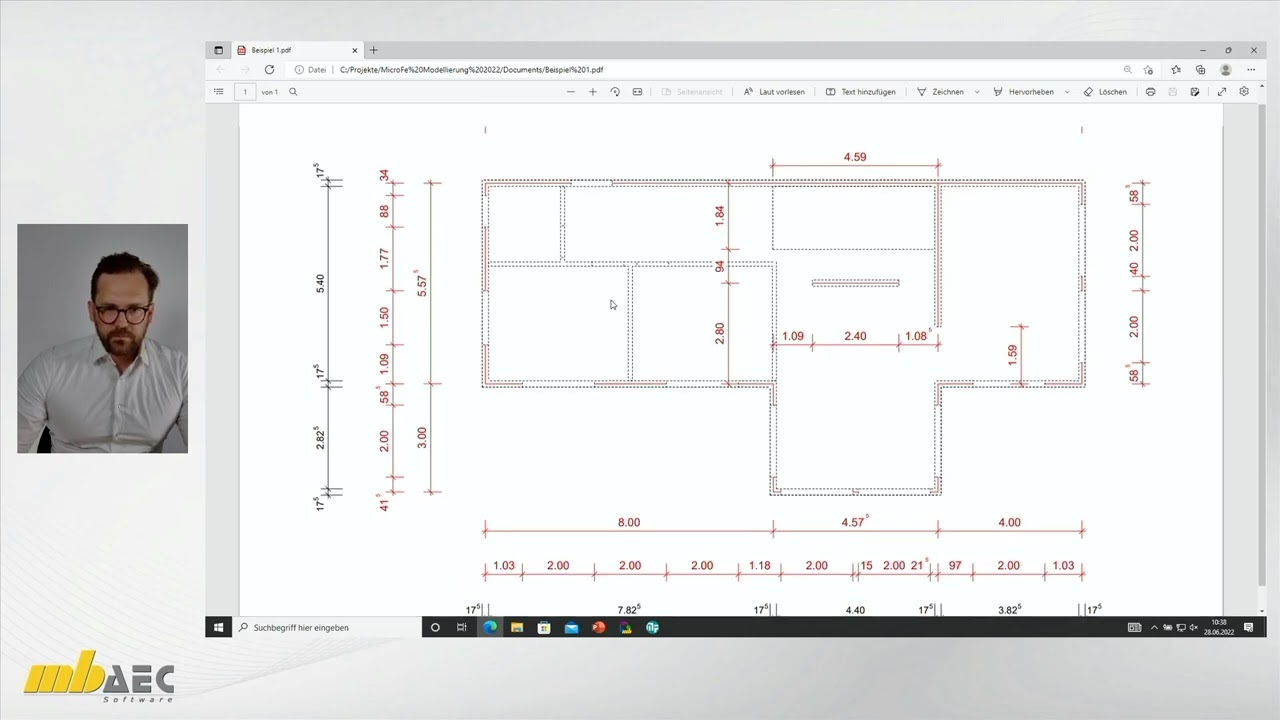Select the Löschen eraser tool
The width and height of the screenshot is (1280, 720).
tap(1105, 91)
